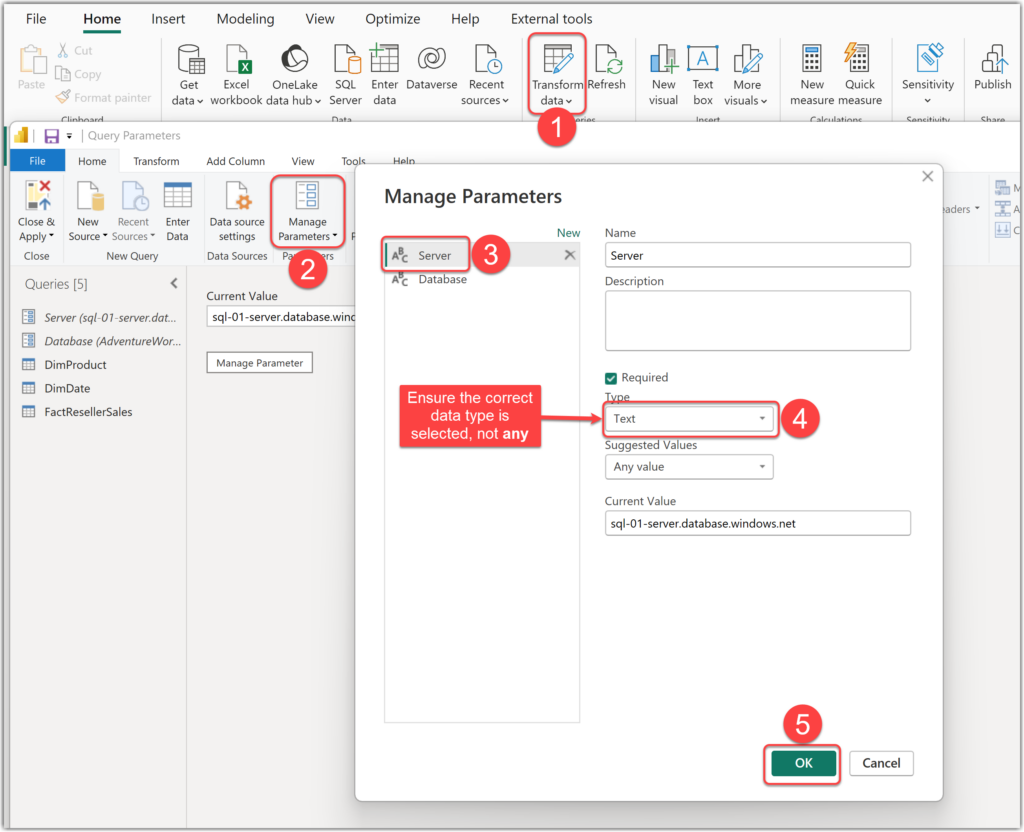Select the Database parameter in dialog list
The width and height of the screenshot is (1024, 832).
481,279
